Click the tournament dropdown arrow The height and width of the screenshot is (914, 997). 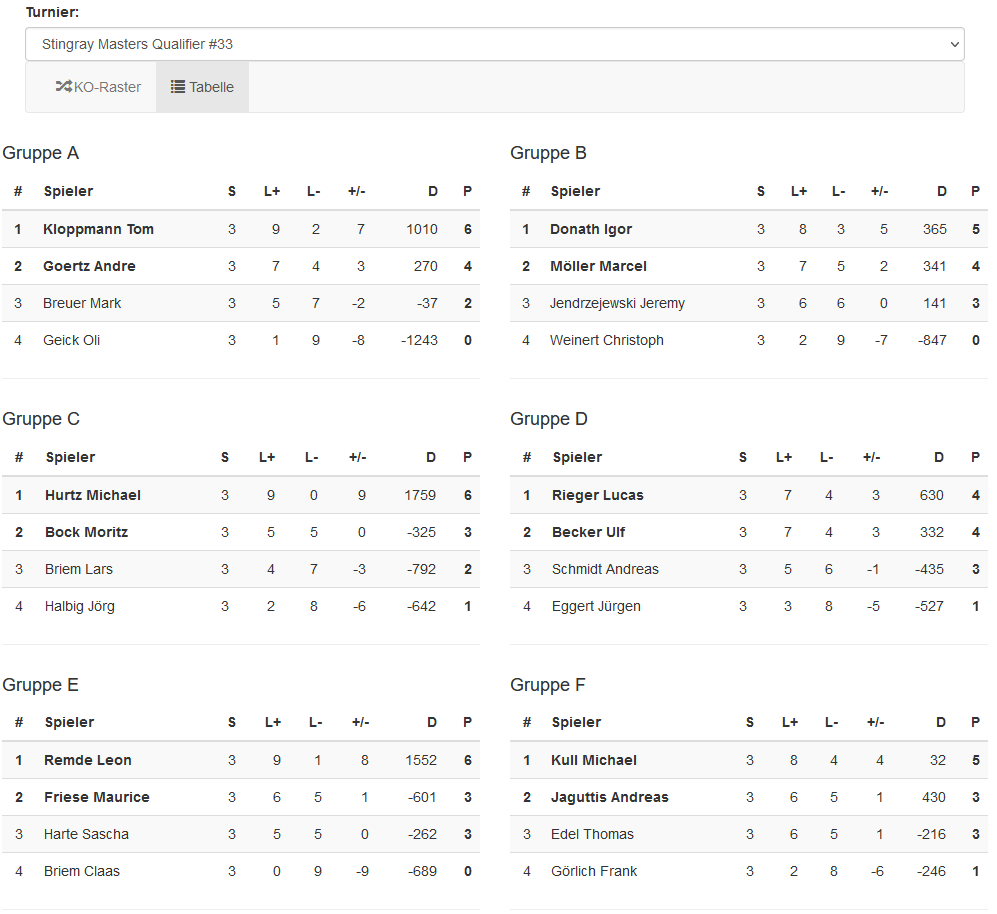954,44
